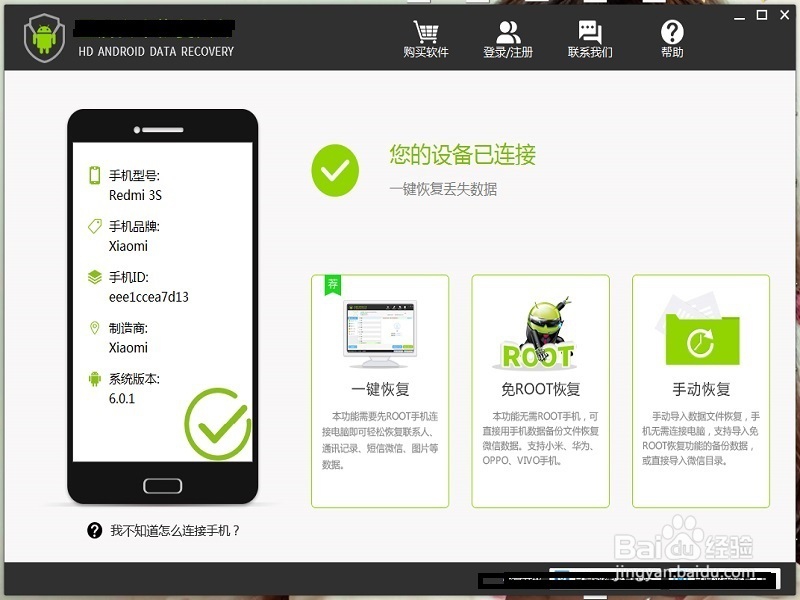Click the Xiaomi value under 制造商

point(128,347)
